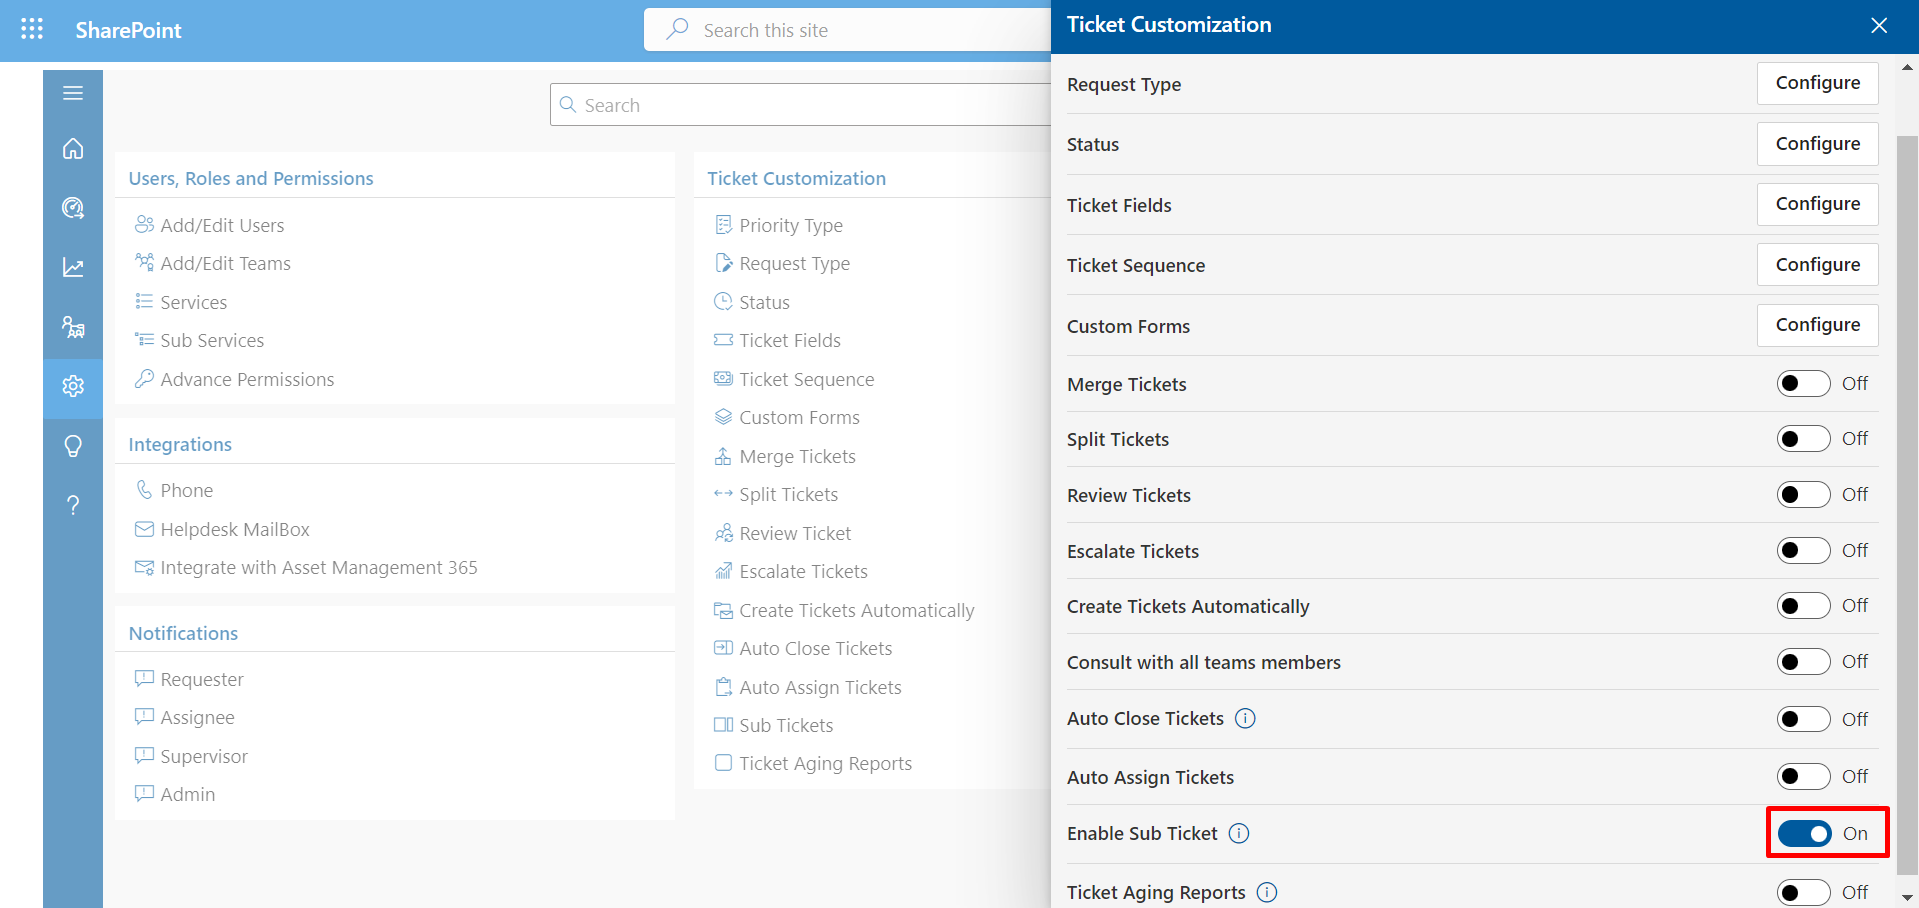1919x908 pixels.
Task: Click the Merge Tickets icon
Action: click(724, 456)
